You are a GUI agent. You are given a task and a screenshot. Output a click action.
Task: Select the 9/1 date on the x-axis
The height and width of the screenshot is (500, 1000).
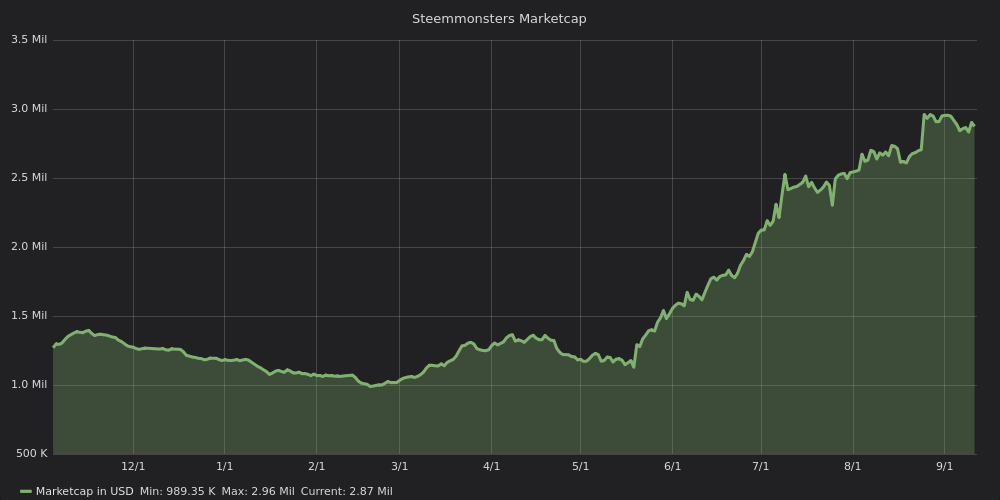coord(944,466)
